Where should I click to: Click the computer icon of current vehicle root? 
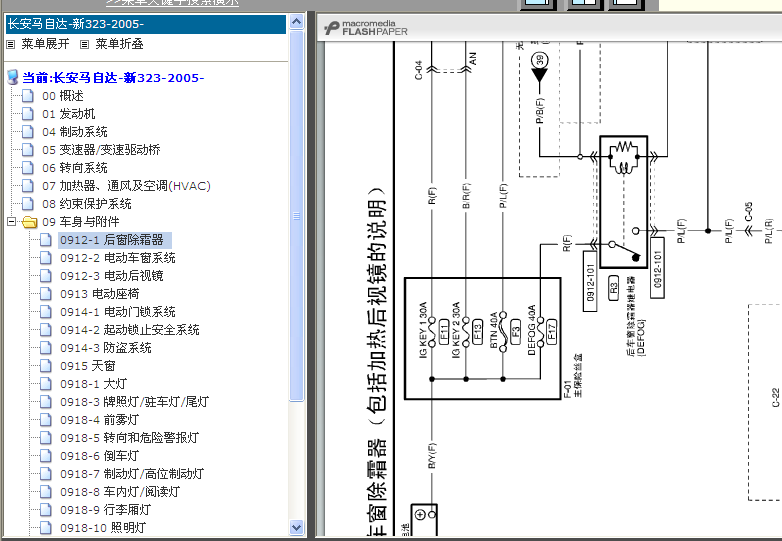[13, 77]
